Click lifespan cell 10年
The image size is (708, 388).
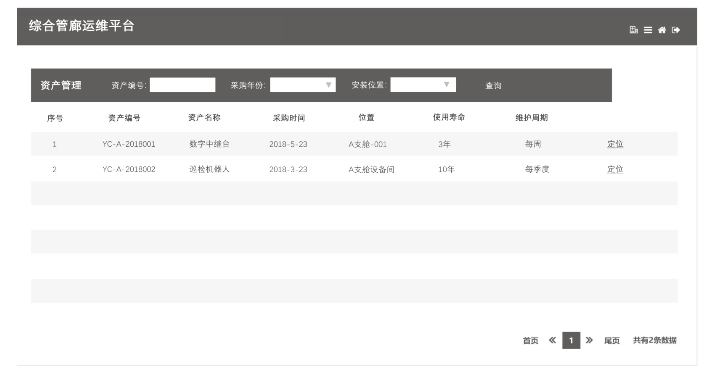pos(446,169)
